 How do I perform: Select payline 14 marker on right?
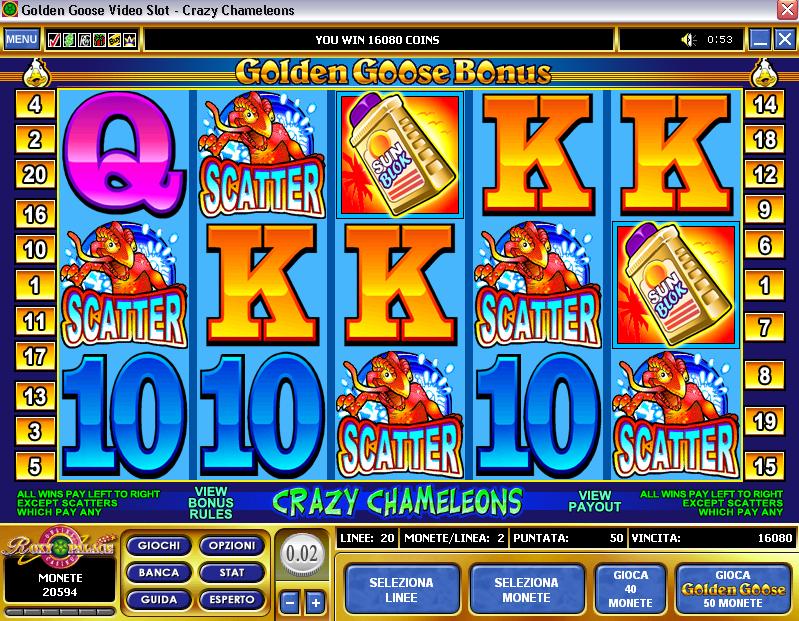click(x=764, y=104)
